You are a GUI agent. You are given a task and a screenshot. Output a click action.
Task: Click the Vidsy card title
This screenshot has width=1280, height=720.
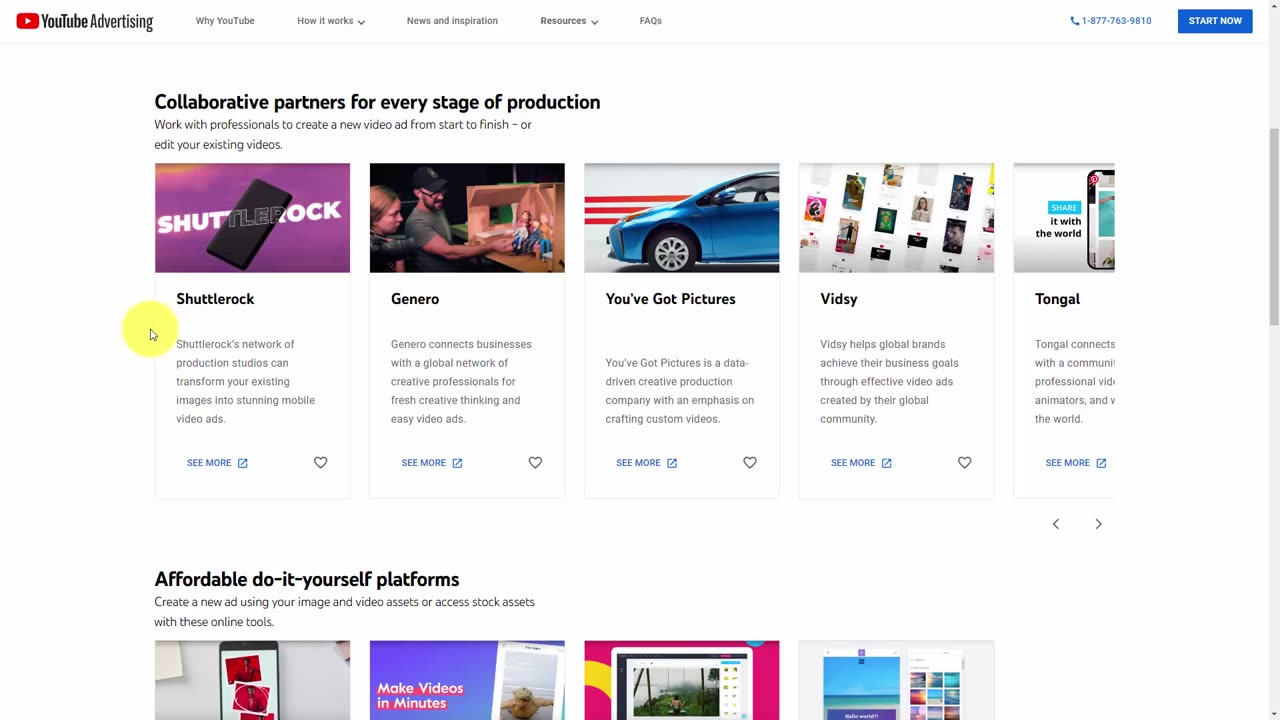point(838,299)
